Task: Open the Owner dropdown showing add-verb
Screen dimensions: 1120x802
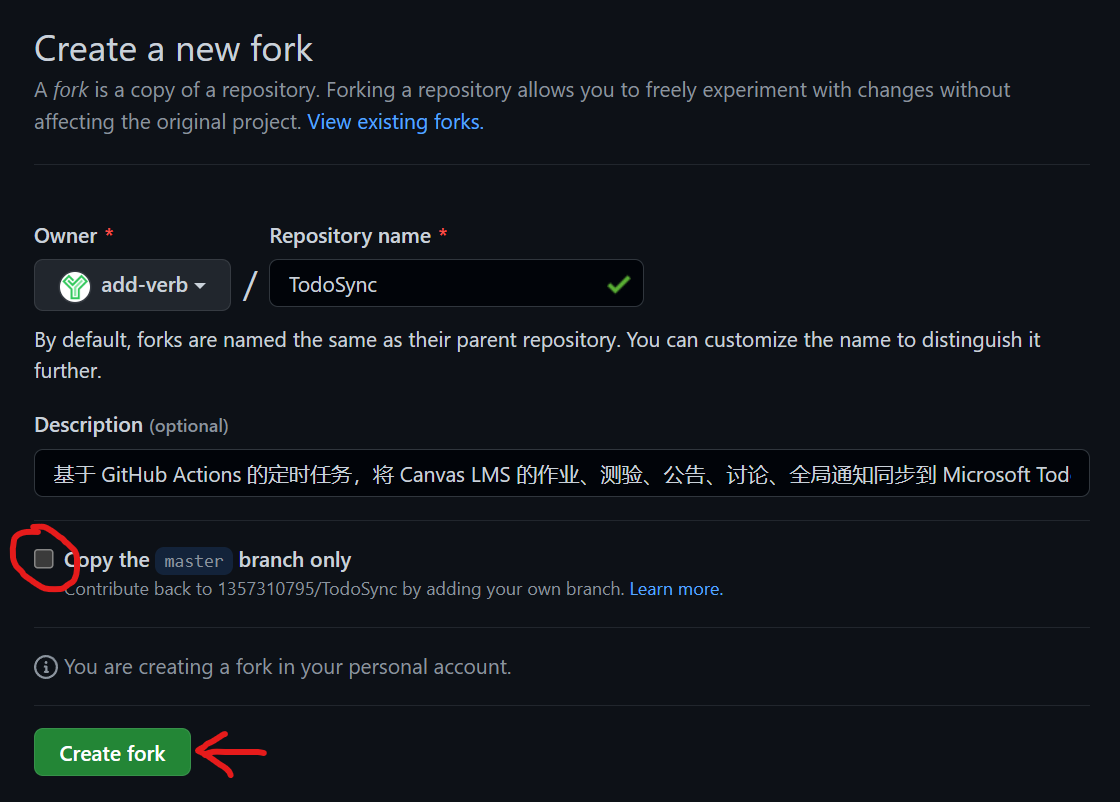Action: pos(132,286)
